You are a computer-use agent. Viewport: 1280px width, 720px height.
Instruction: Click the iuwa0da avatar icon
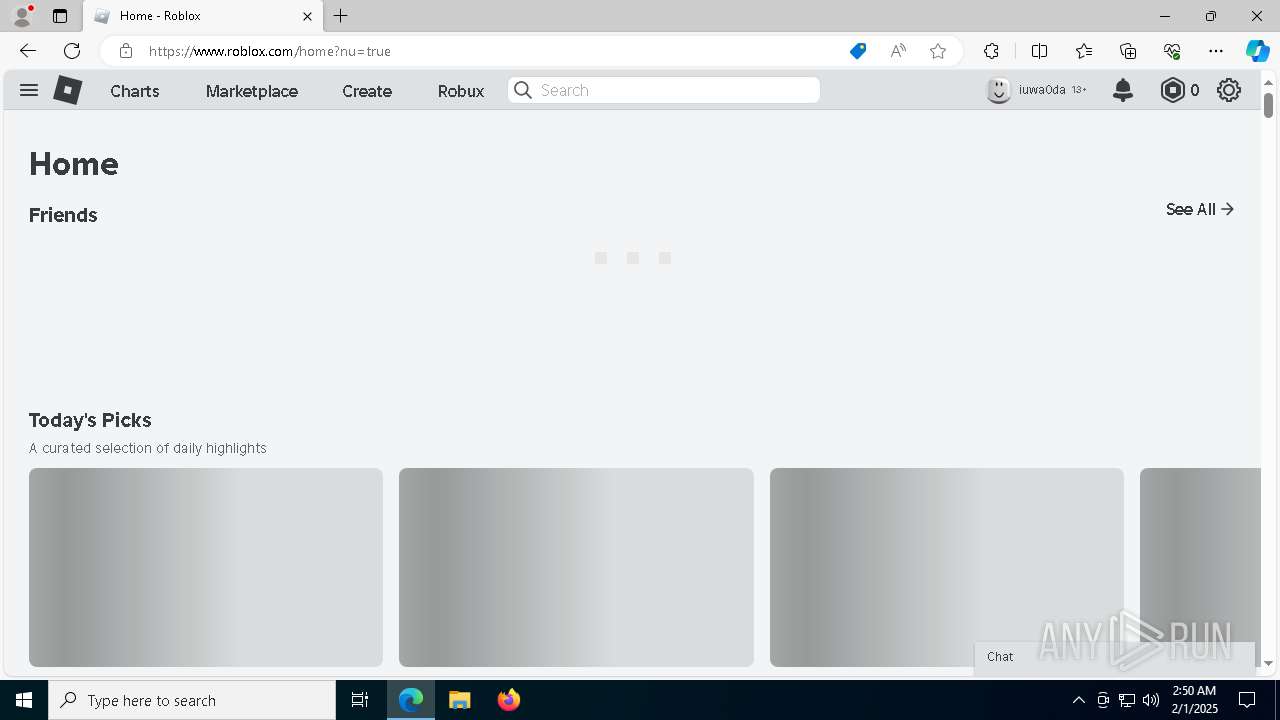click(x=998, y=90)
